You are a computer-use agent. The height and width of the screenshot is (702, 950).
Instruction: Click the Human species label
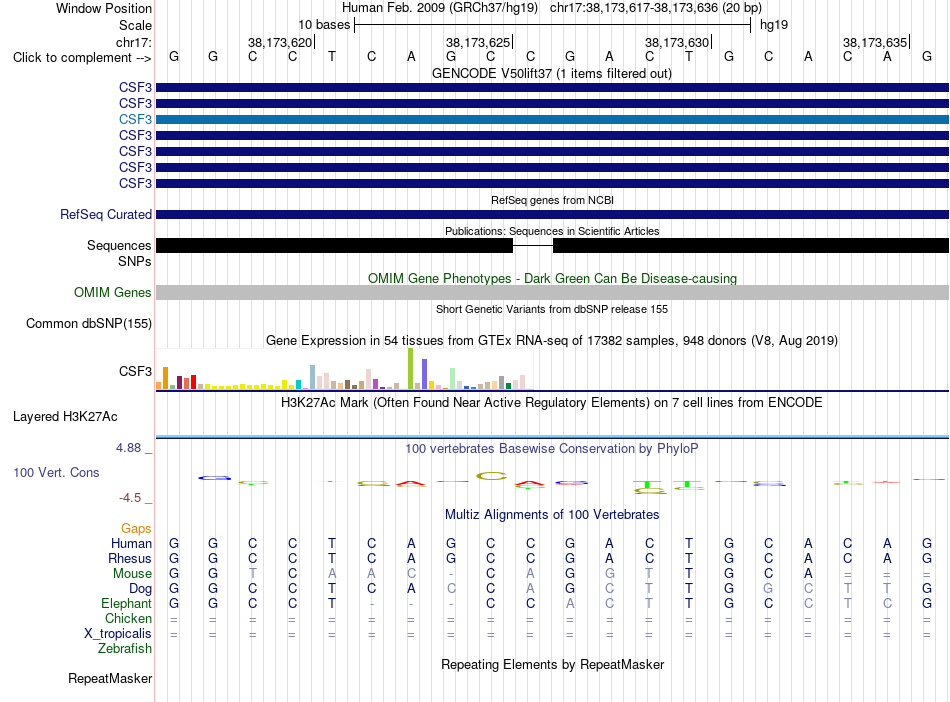[131, 543]
